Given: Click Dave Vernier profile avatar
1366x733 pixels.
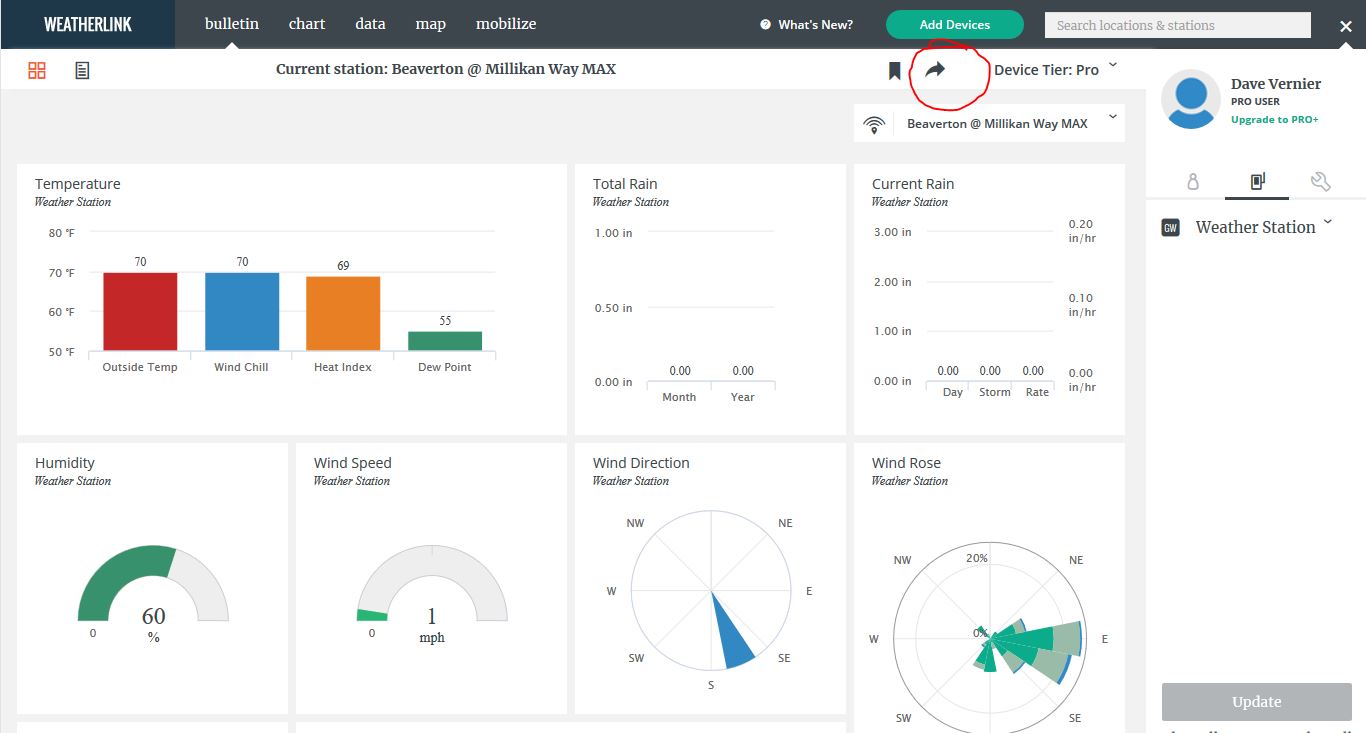Looking at the screenshot, I should (1192, 99).
